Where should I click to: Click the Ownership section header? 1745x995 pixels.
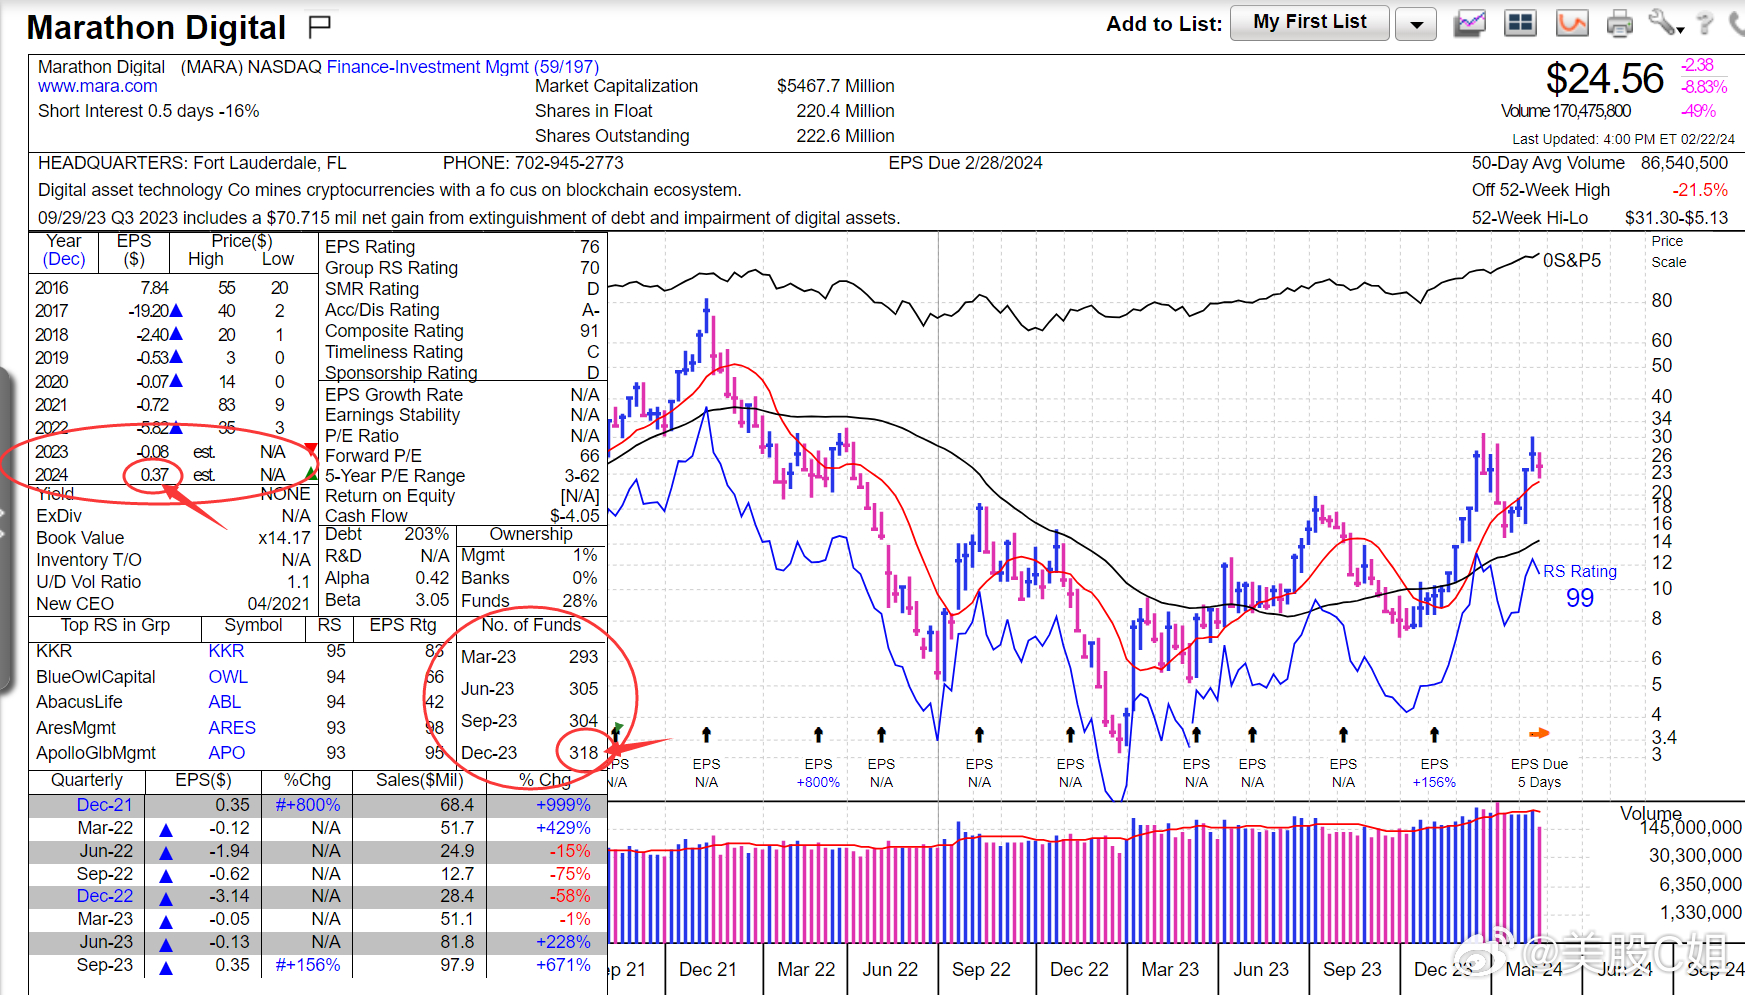(531, 534)
